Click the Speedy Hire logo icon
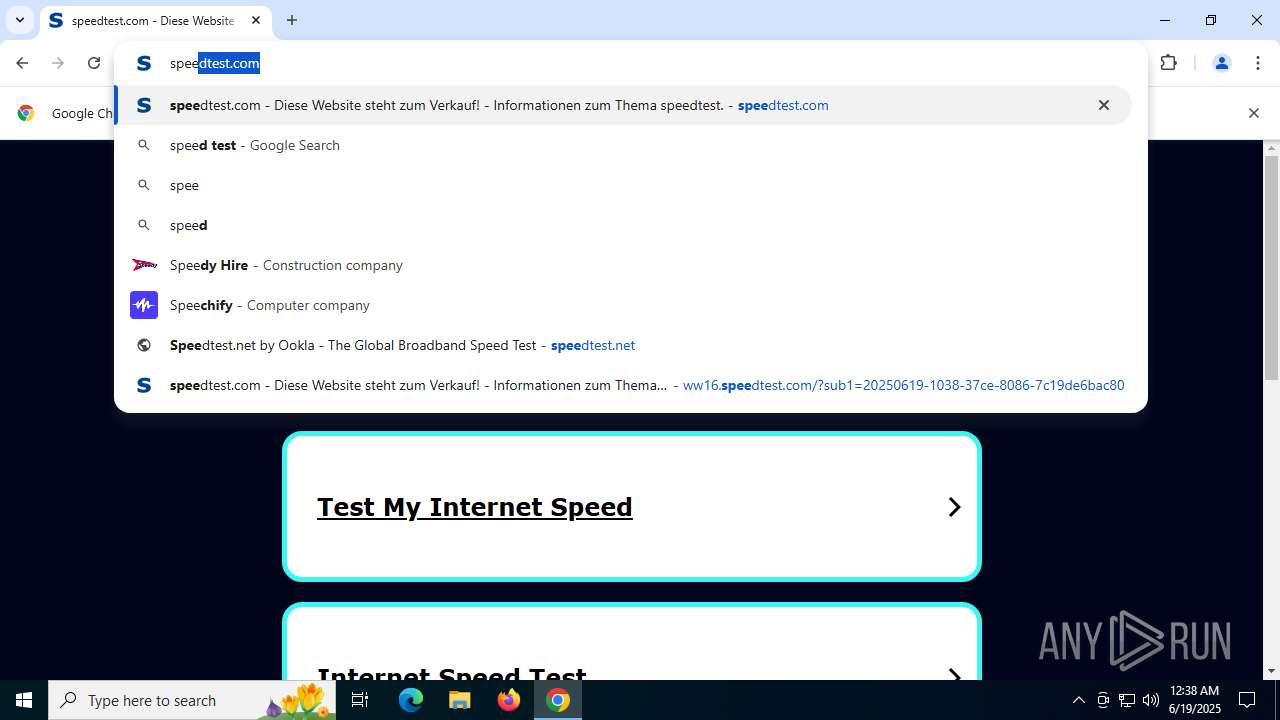Image resolution: width=1280 pixels, height=720 pixels. click(x=144, y=265)
